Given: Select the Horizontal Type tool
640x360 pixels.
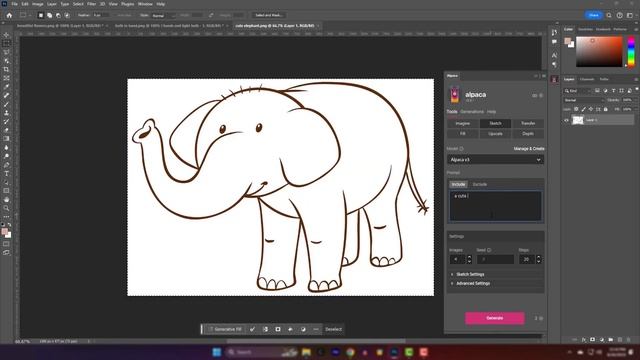Looking at the screenshot, I should tap(6, 173).
